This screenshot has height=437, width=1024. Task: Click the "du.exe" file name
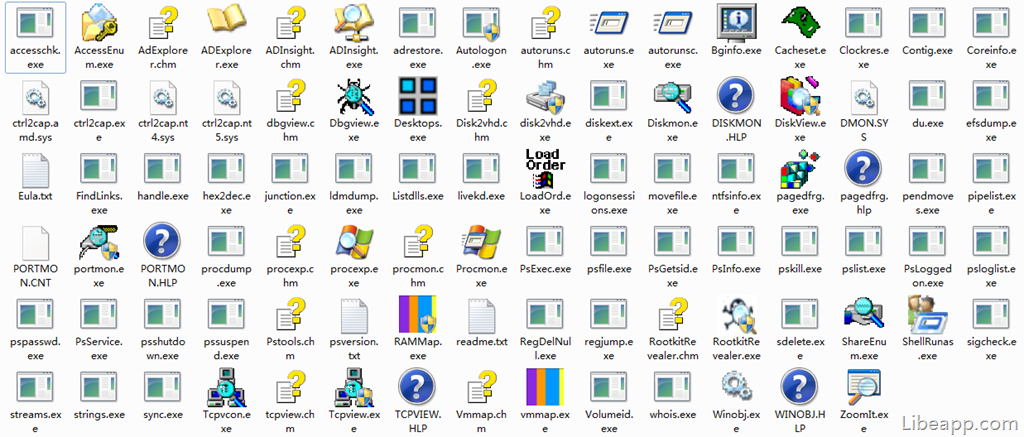[927, 123]
